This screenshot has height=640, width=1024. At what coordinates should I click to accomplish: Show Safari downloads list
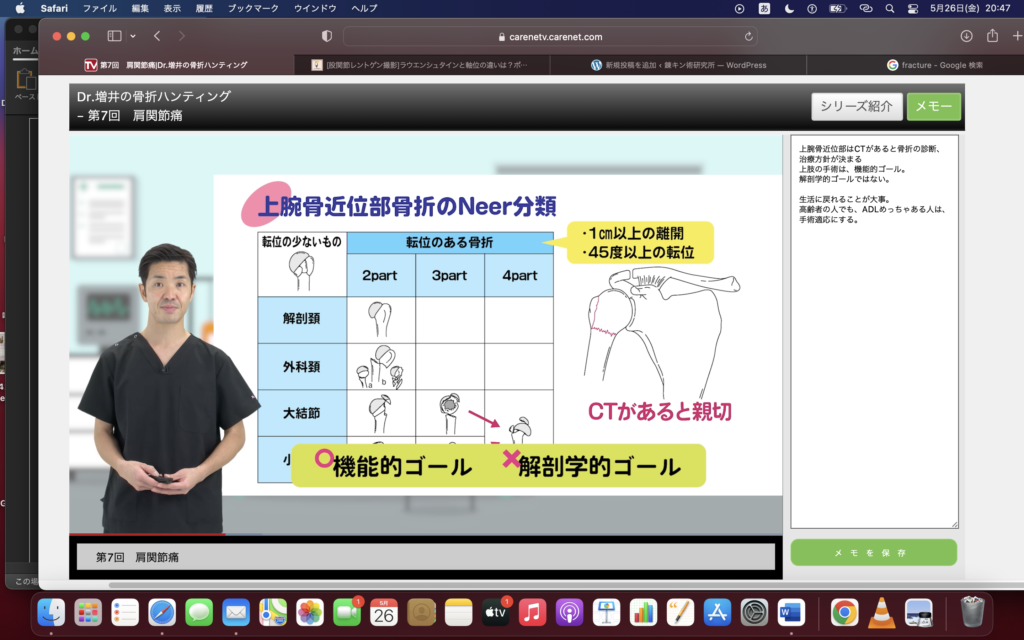(x=966, y=36)
